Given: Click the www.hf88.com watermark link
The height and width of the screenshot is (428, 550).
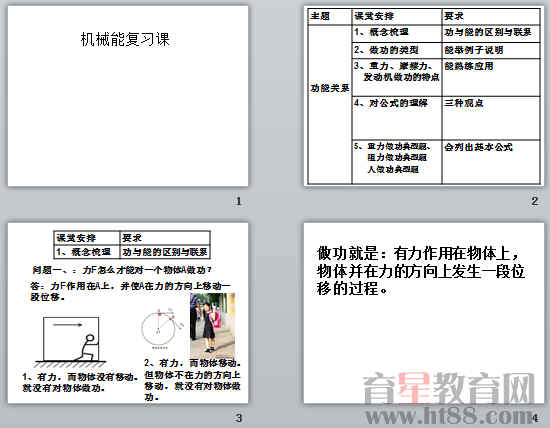Looking at the screenshot, I should coord(451,416).
